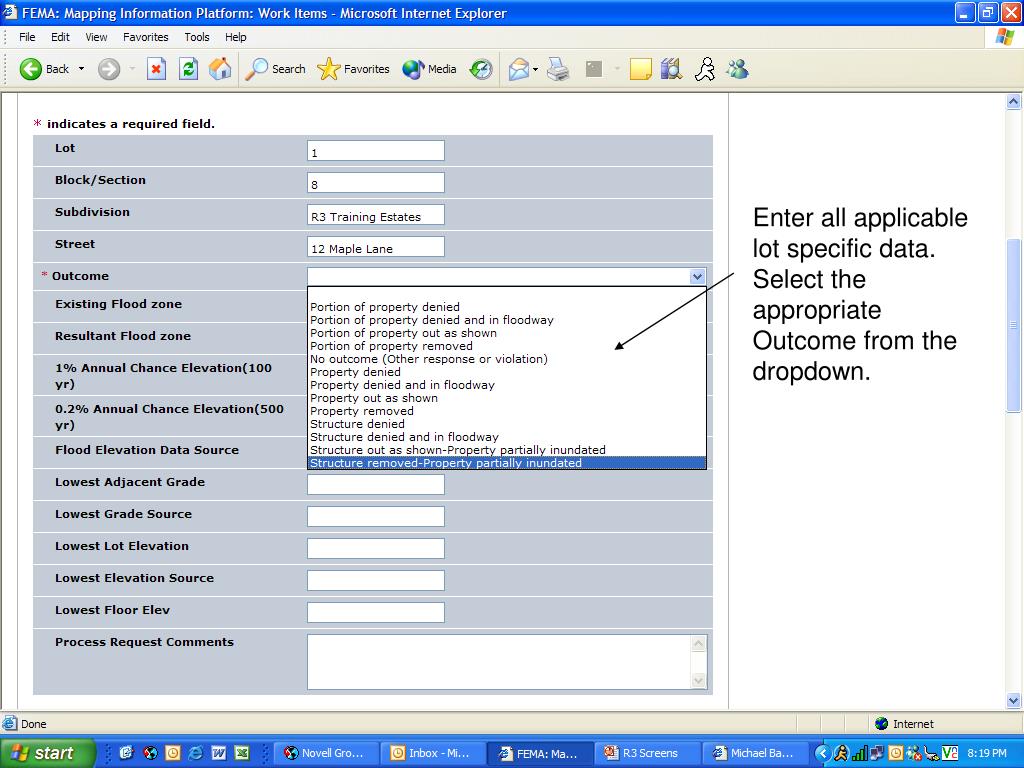
Task: Open the Search toolbar button
Action: [275, 69]
